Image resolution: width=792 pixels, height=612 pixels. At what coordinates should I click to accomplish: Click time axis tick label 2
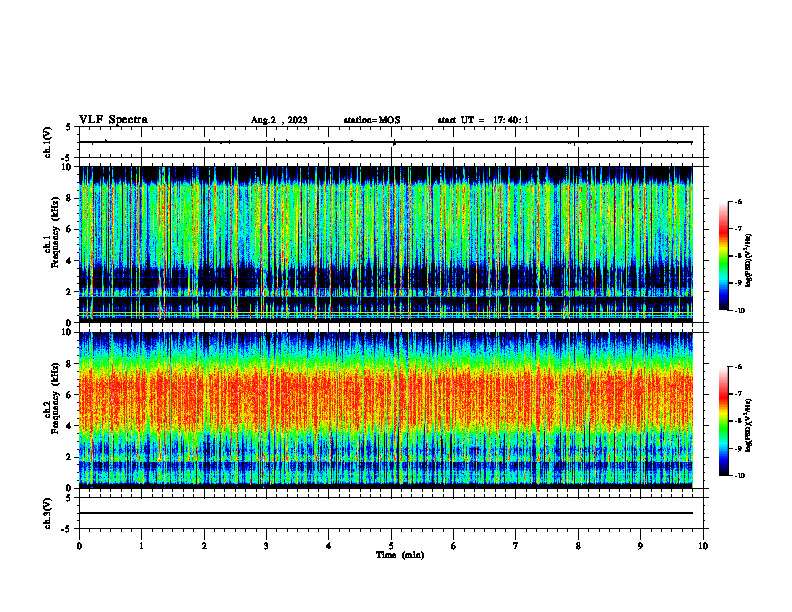pos(204,546)
